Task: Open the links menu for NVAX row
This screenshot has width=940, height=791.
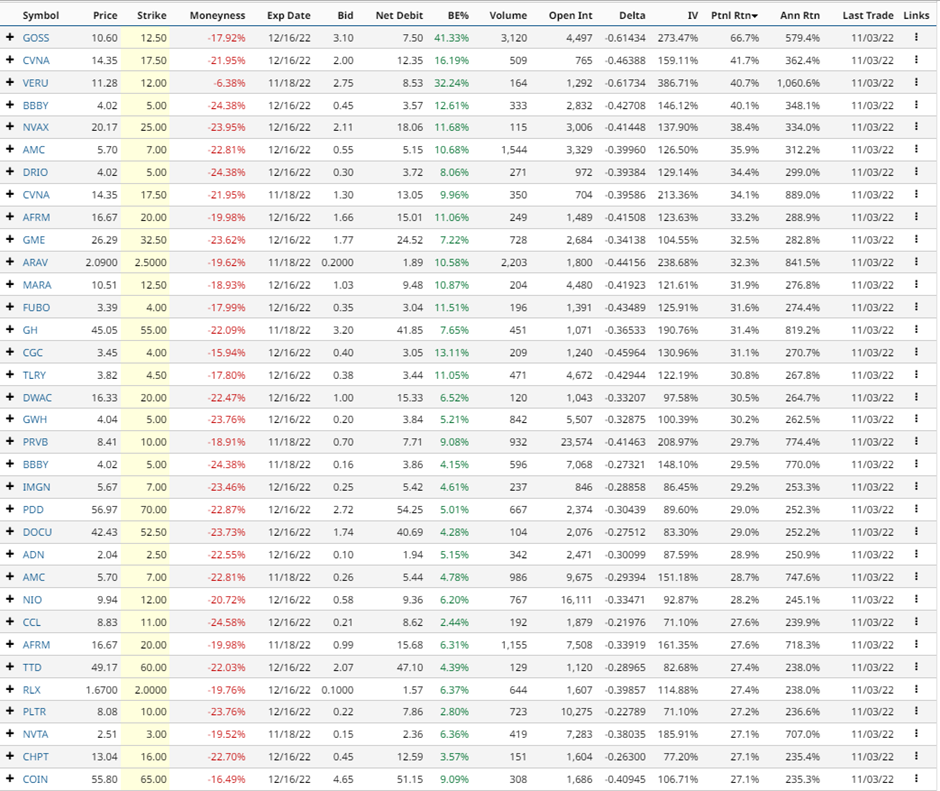Action: (916, 127)
